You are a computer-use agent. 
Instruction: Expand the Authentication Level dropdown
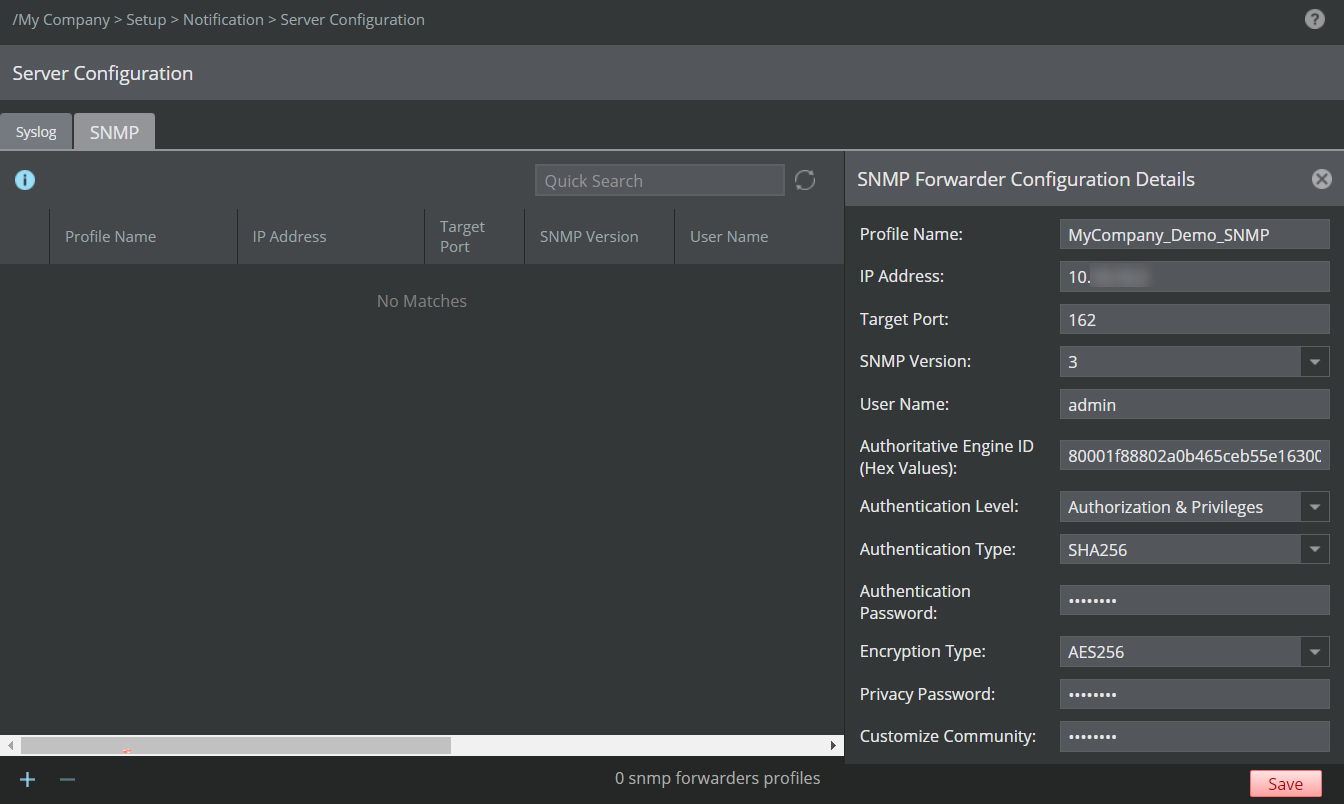(1315, 507)
